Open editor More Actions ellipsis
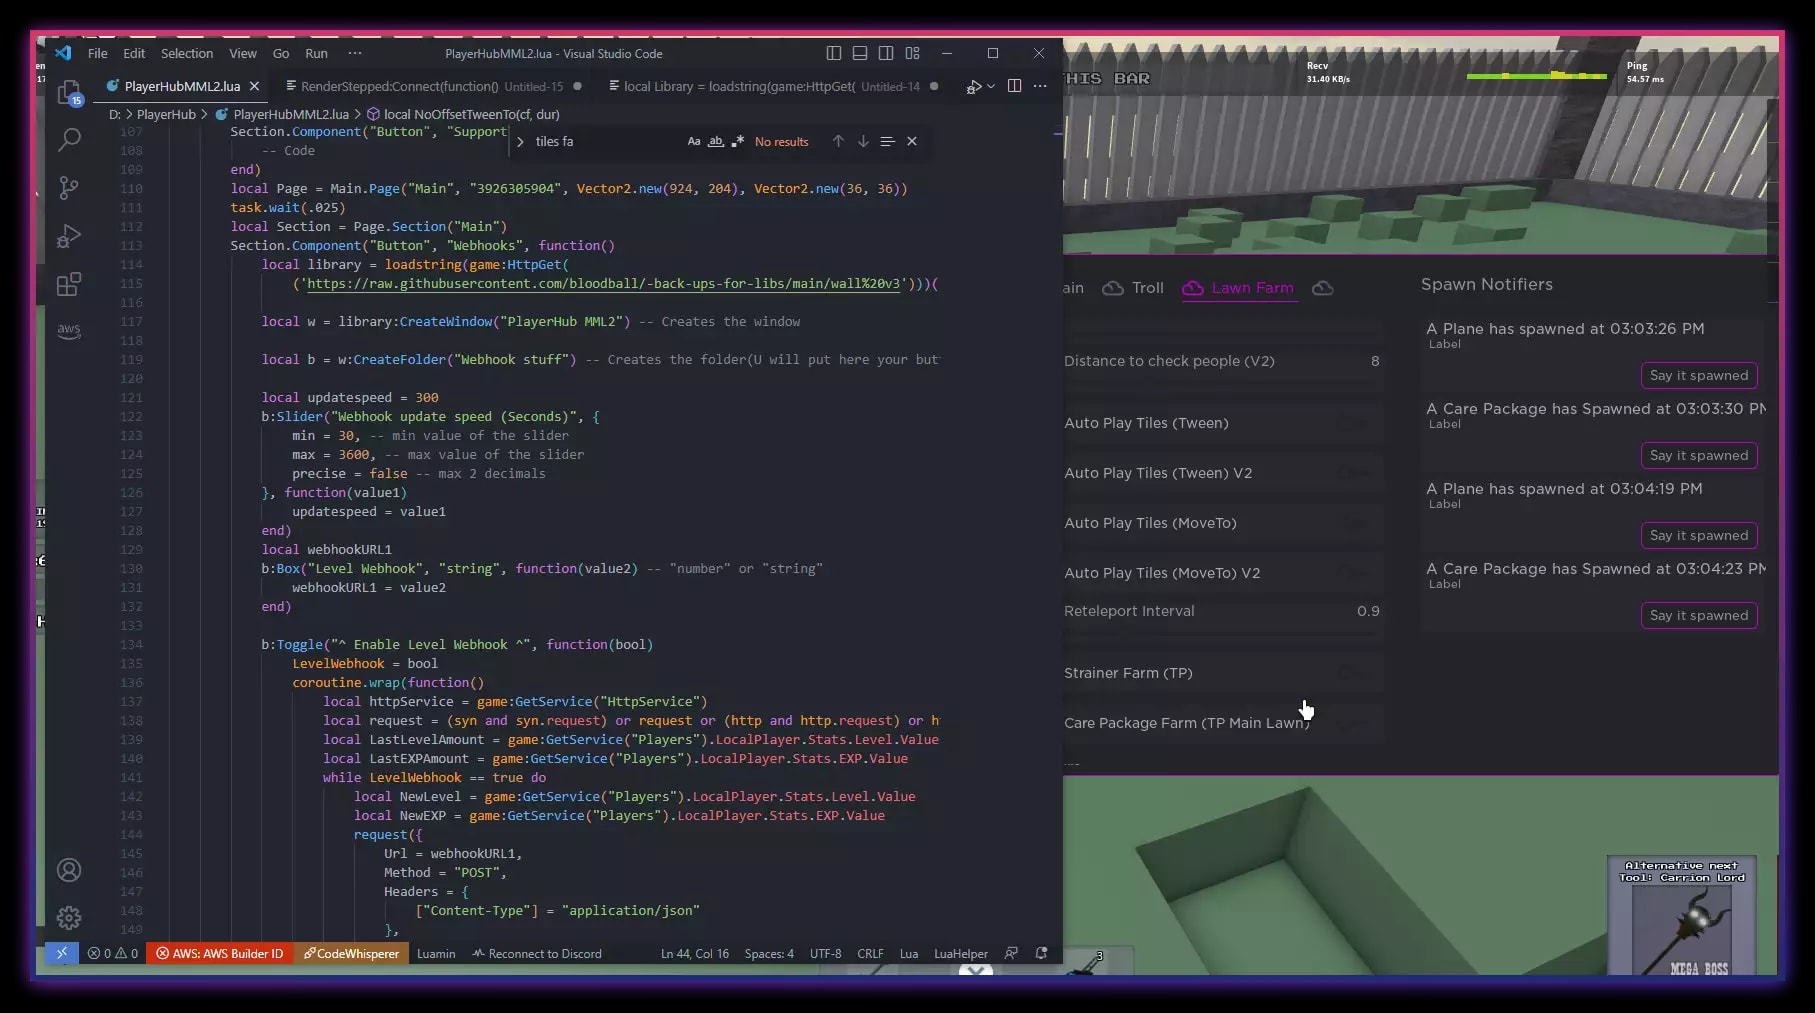This screenshot has height=1013, width=1815. click(1040, 86)
